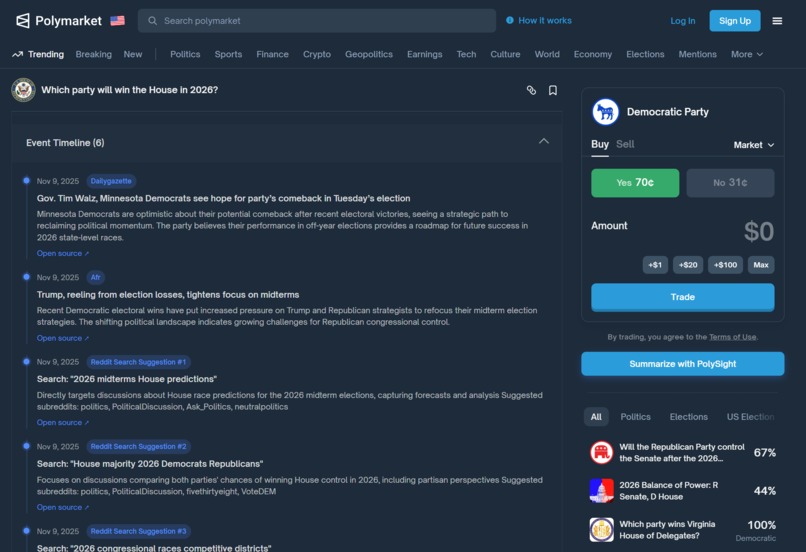The image size is (806, 552).
Task: Click Summarize with PolySight
Action: coord(683,364)
